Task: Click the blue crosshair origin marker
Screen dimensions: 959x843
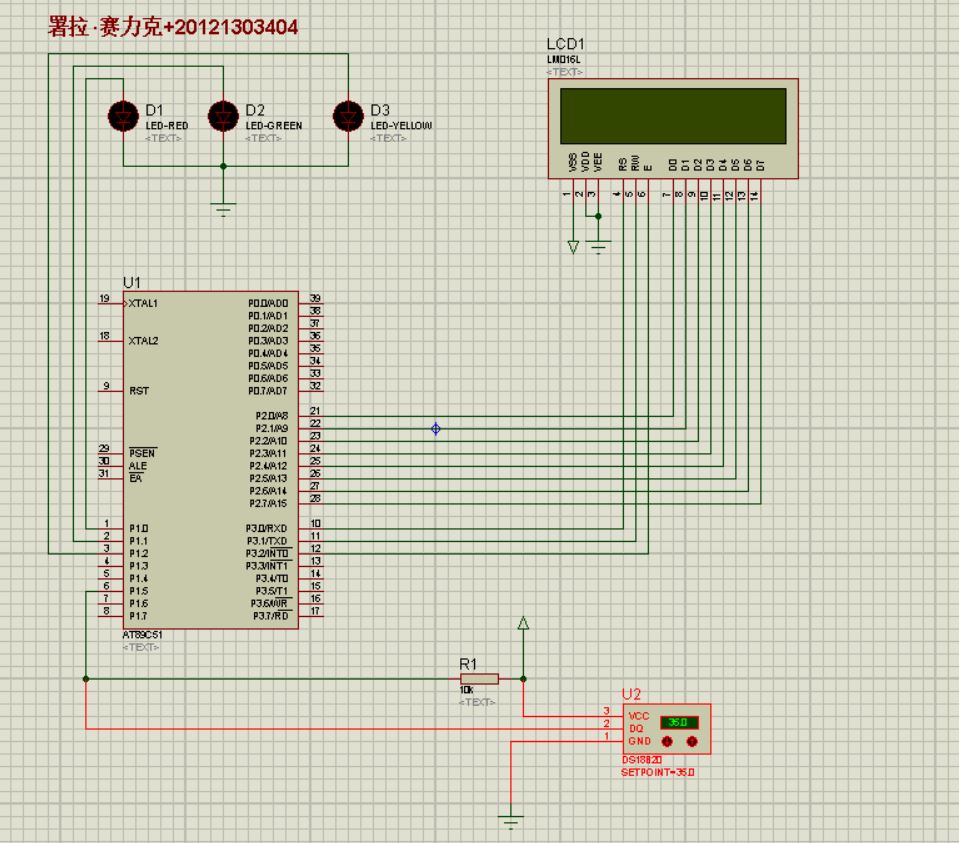Action: 435,429
